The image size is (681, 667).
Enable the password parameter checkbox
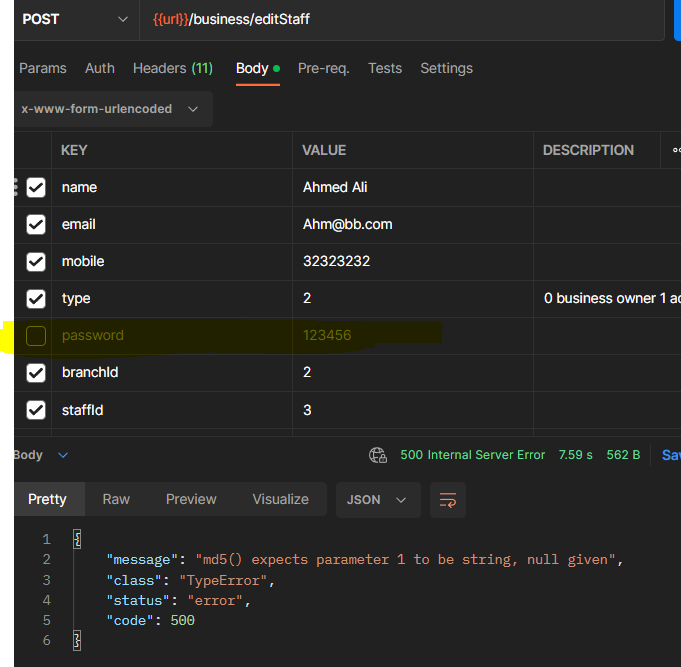tap(36, 336)
